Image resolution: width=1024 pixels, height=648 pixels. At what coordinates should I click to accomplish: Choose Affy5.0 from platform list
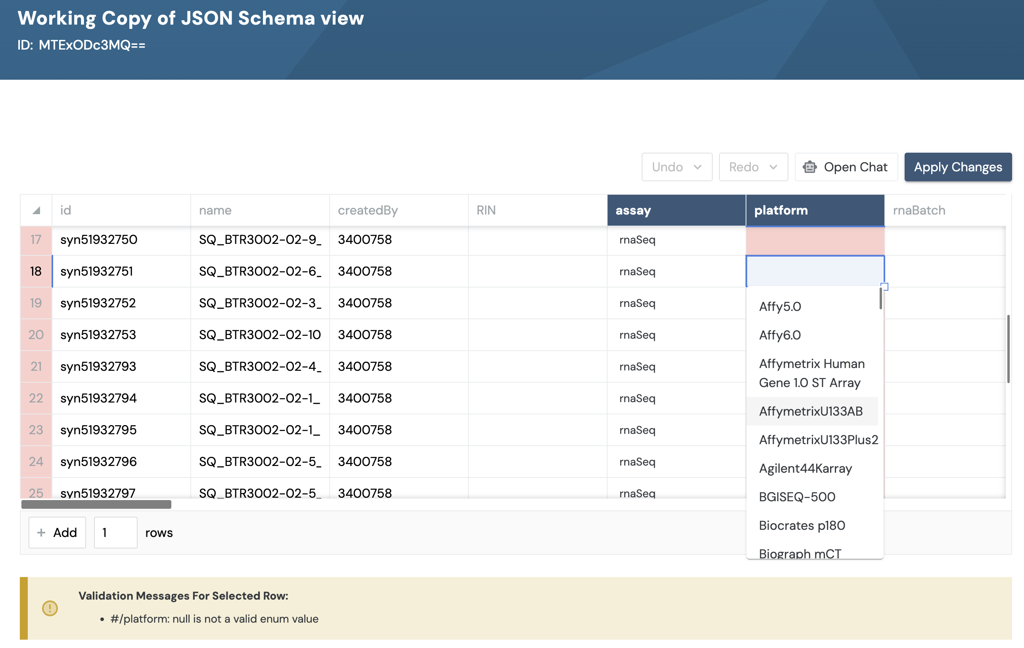780,307
